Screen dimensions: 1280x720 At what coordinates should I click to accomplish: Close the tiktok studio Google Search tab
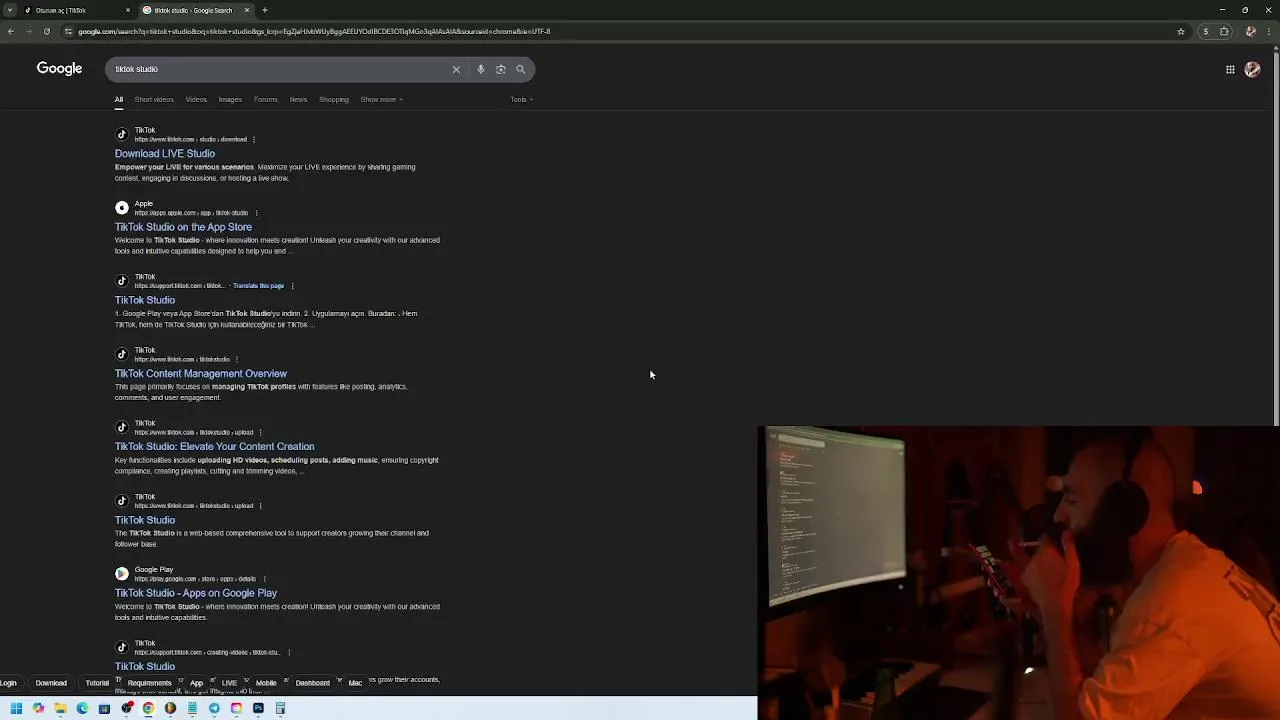pyautogui.click(x=247, y=10)
